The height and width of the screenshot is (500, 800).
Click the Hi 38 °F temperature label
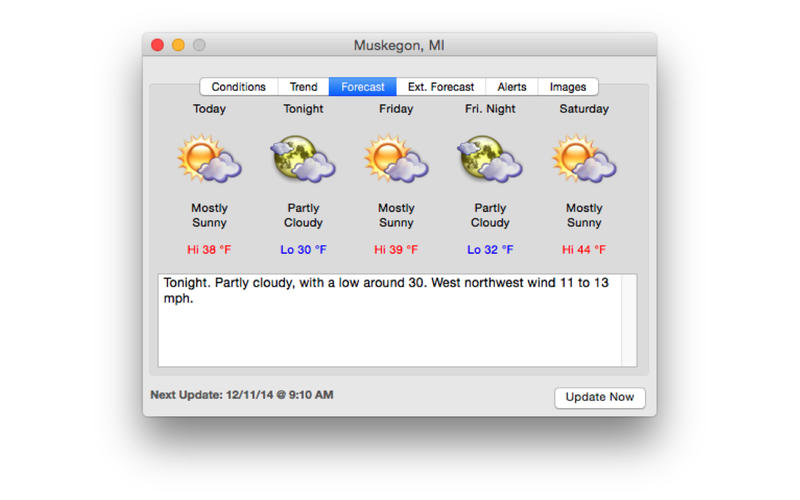coord(209,249)
